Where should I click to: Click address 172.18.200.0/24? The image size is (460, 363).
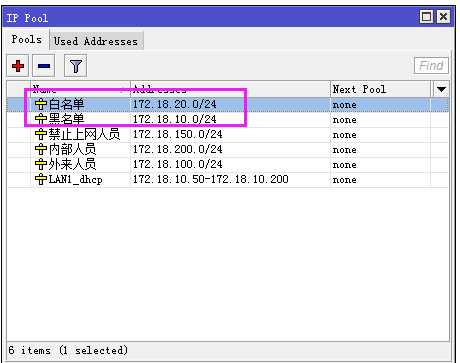click(x=178, y=149)
